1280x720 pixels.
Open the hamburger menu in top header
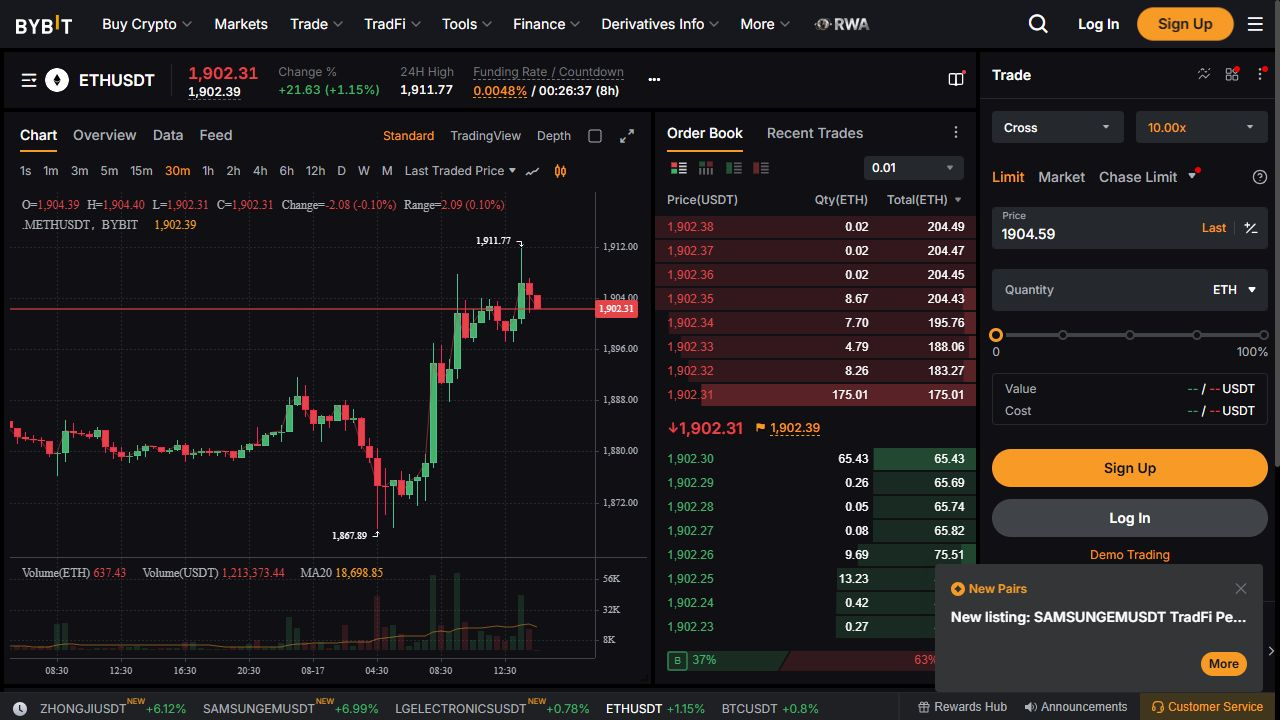tap(1255, 24)
